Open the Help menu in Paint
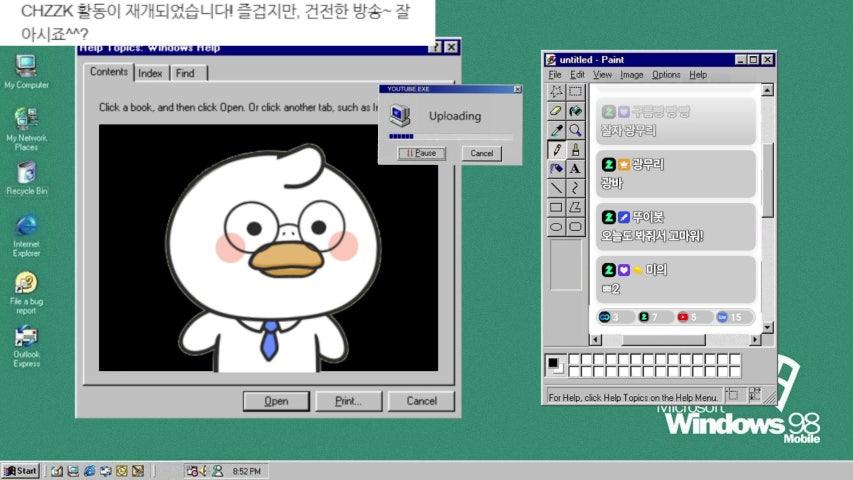853x480 pixels. point(698,75)
